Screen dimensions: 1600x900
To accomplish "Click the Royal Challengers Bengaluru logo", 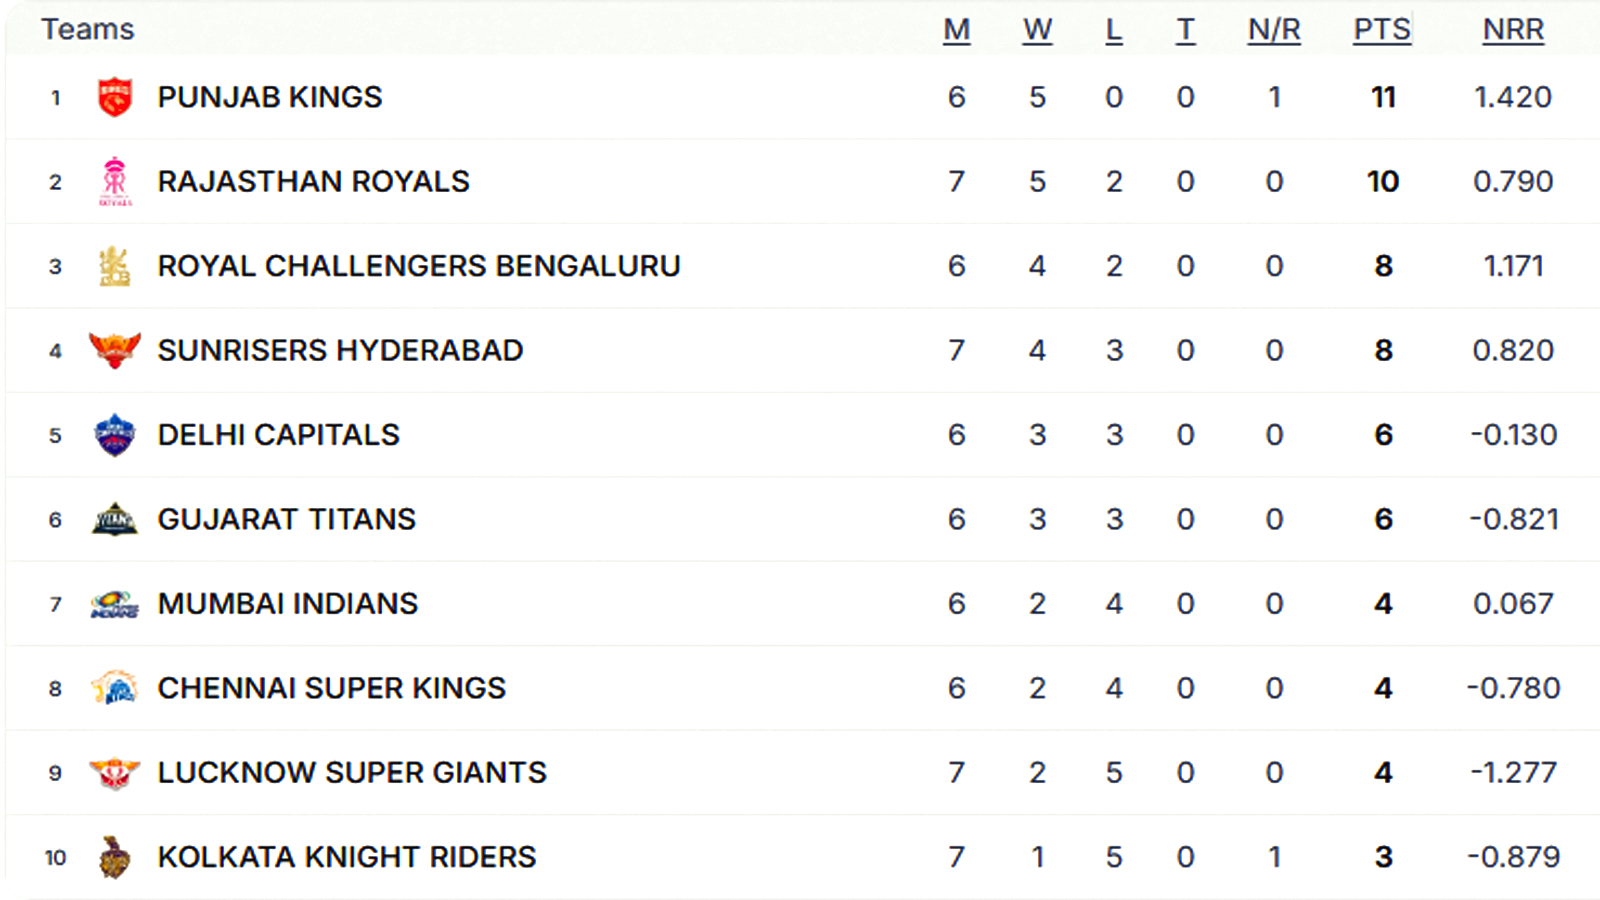I will pyautogui.click(x=115, y=266).
